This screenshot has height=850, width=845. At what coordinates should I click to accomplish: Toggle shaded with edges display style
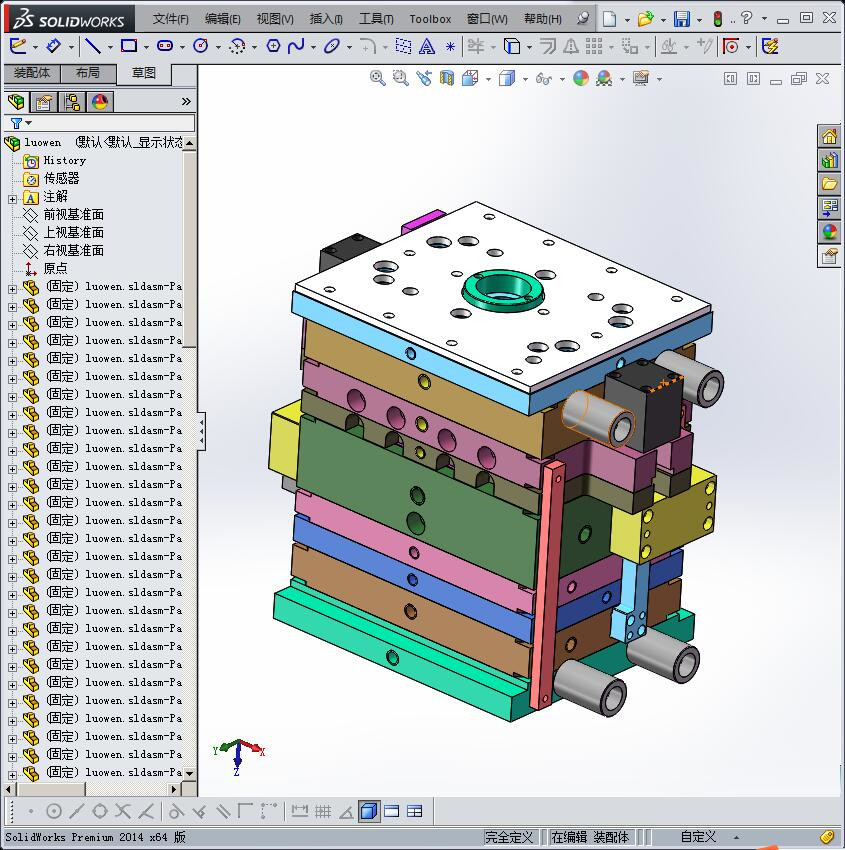pyautogui.click(x=507, y=78)
